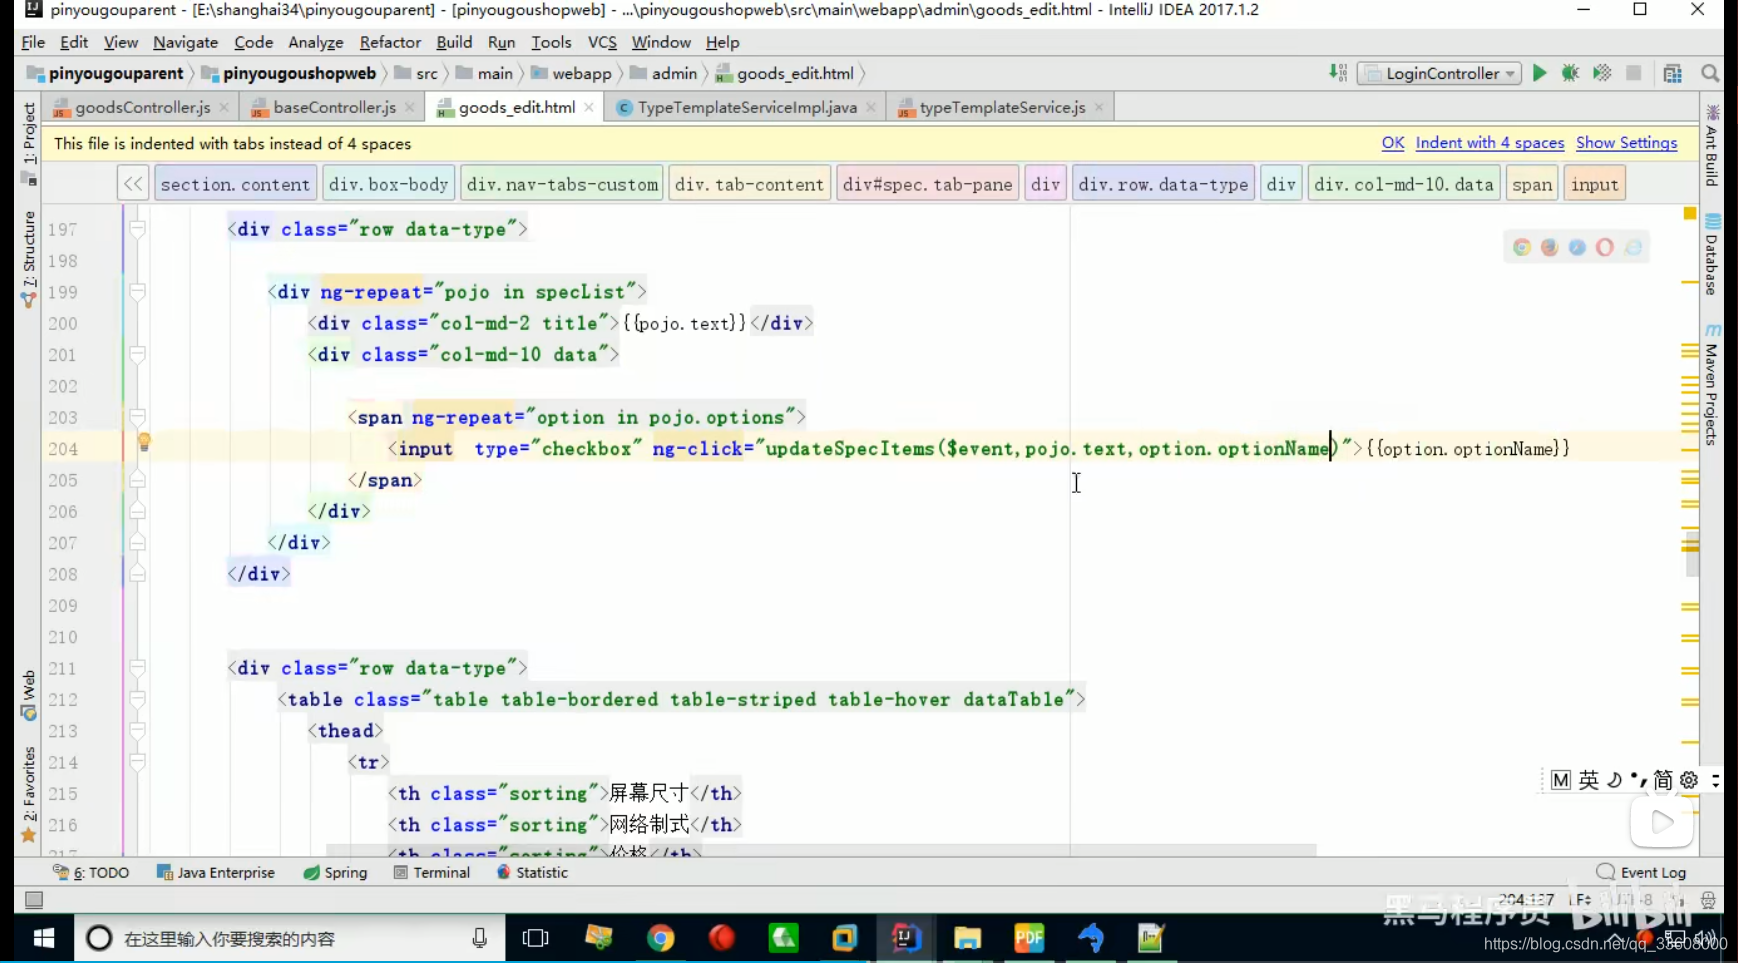Open the TODO tool window

pyautogui.click(x=92, y=872)
